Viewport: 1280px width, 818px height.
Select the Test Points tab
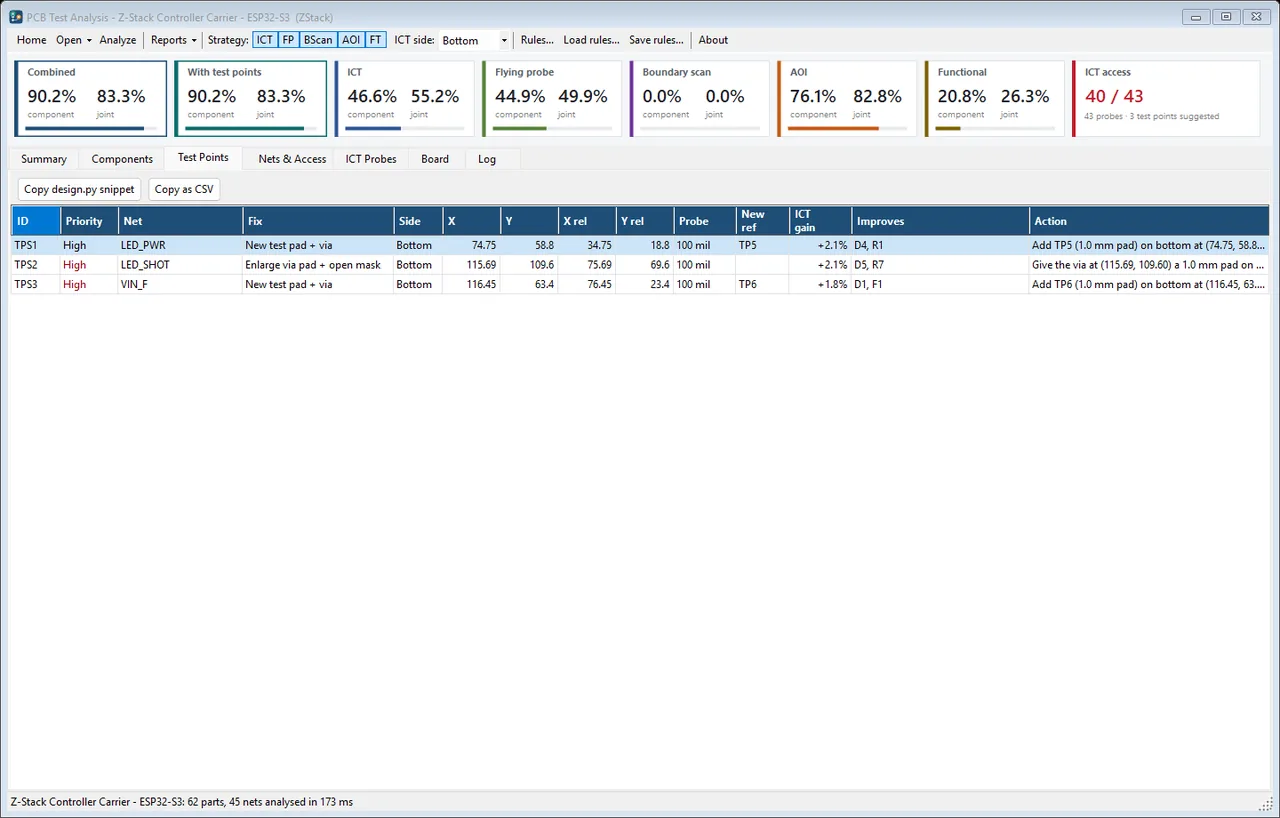(x=203, y=158)
